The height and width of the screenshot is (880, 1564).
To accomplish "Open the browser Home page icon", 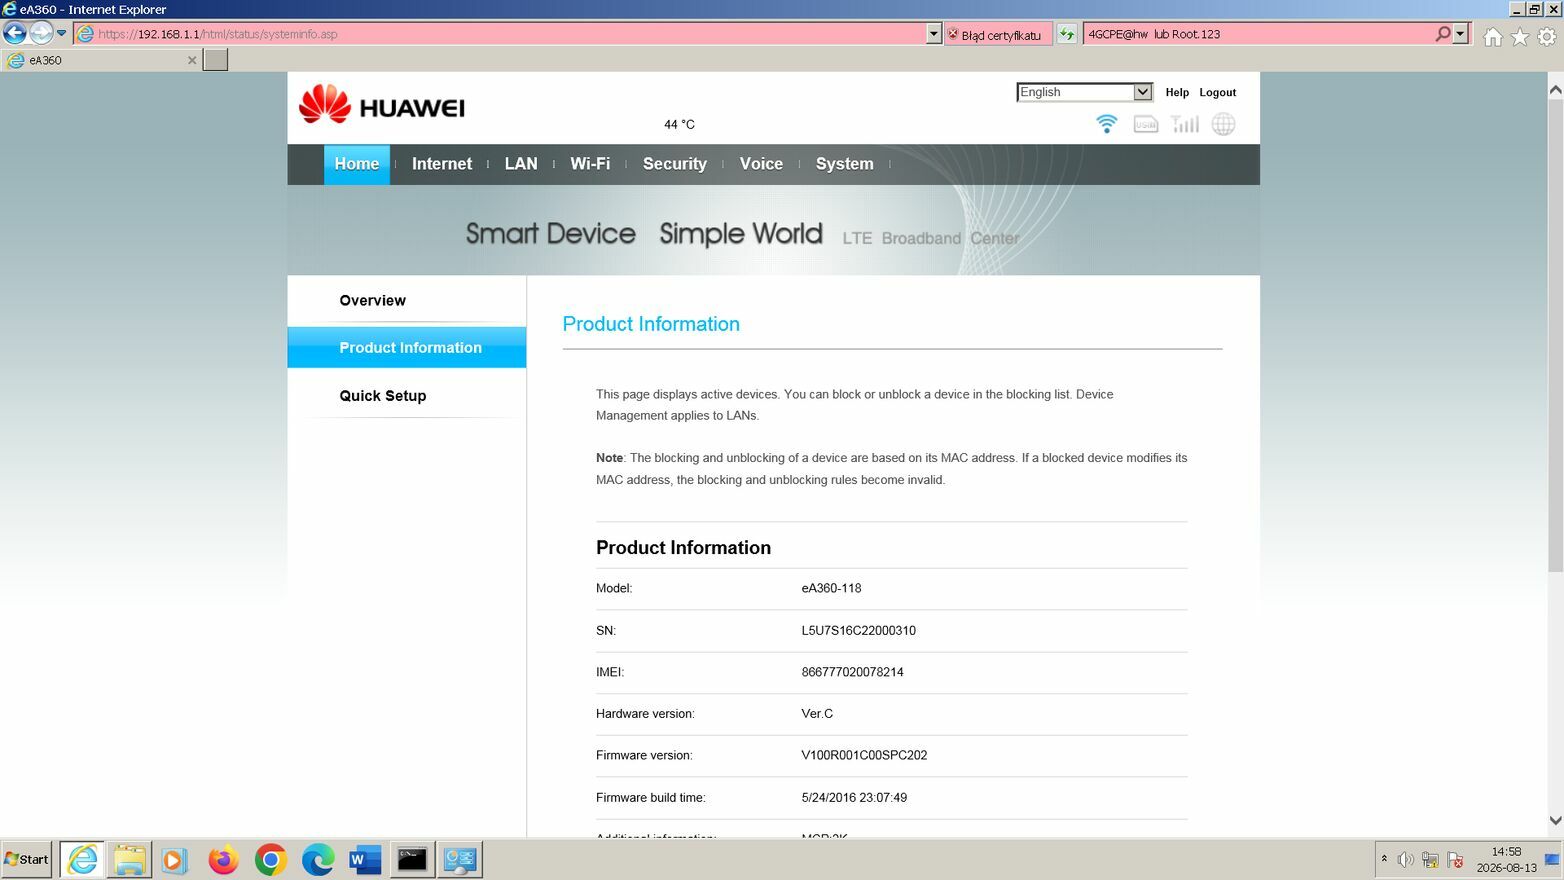I will point(1493,37).
